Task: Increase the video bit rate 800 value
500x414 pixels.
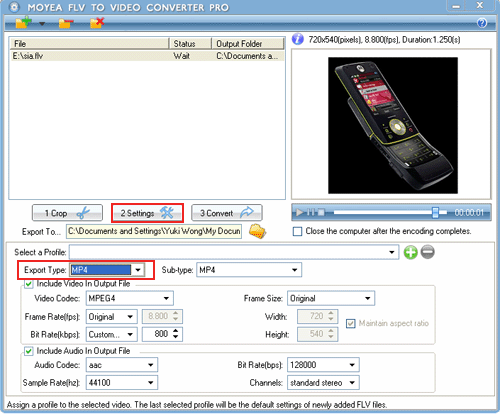Action: pyautogui.click(x=176, y=331)
